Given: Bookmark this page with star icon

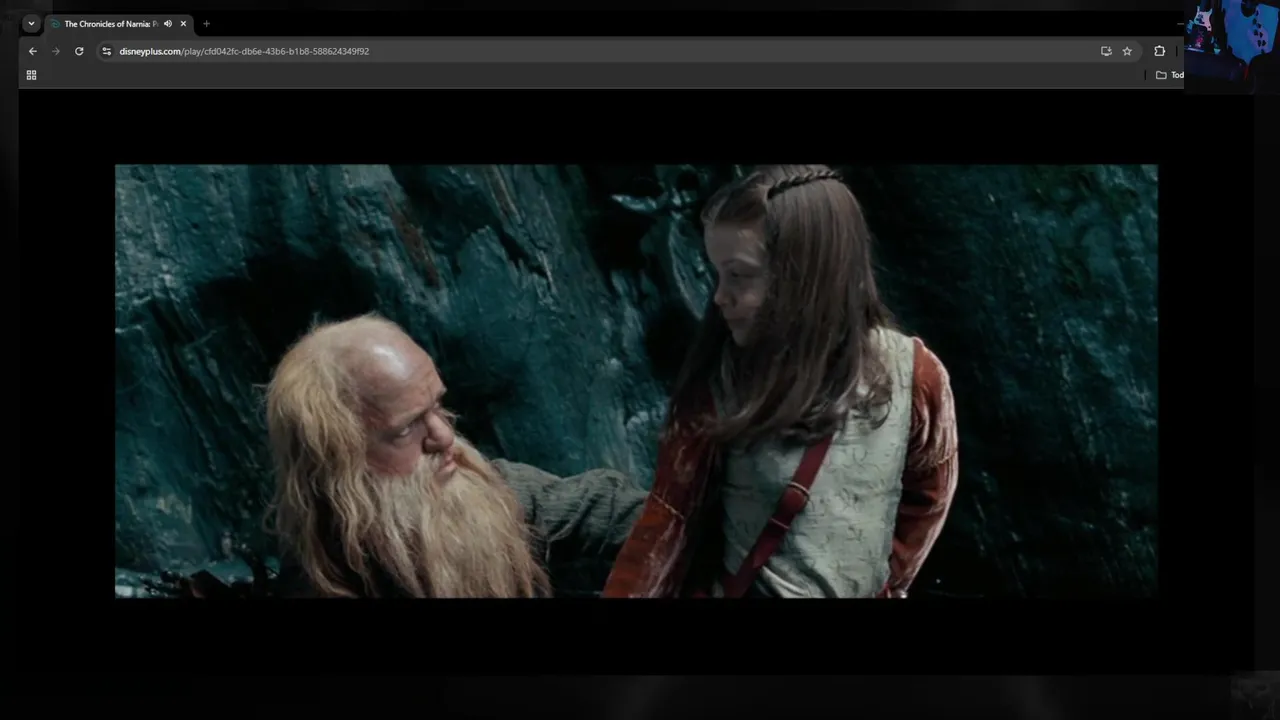Looking at the screenshot, I should click(x=1127, y=51).
